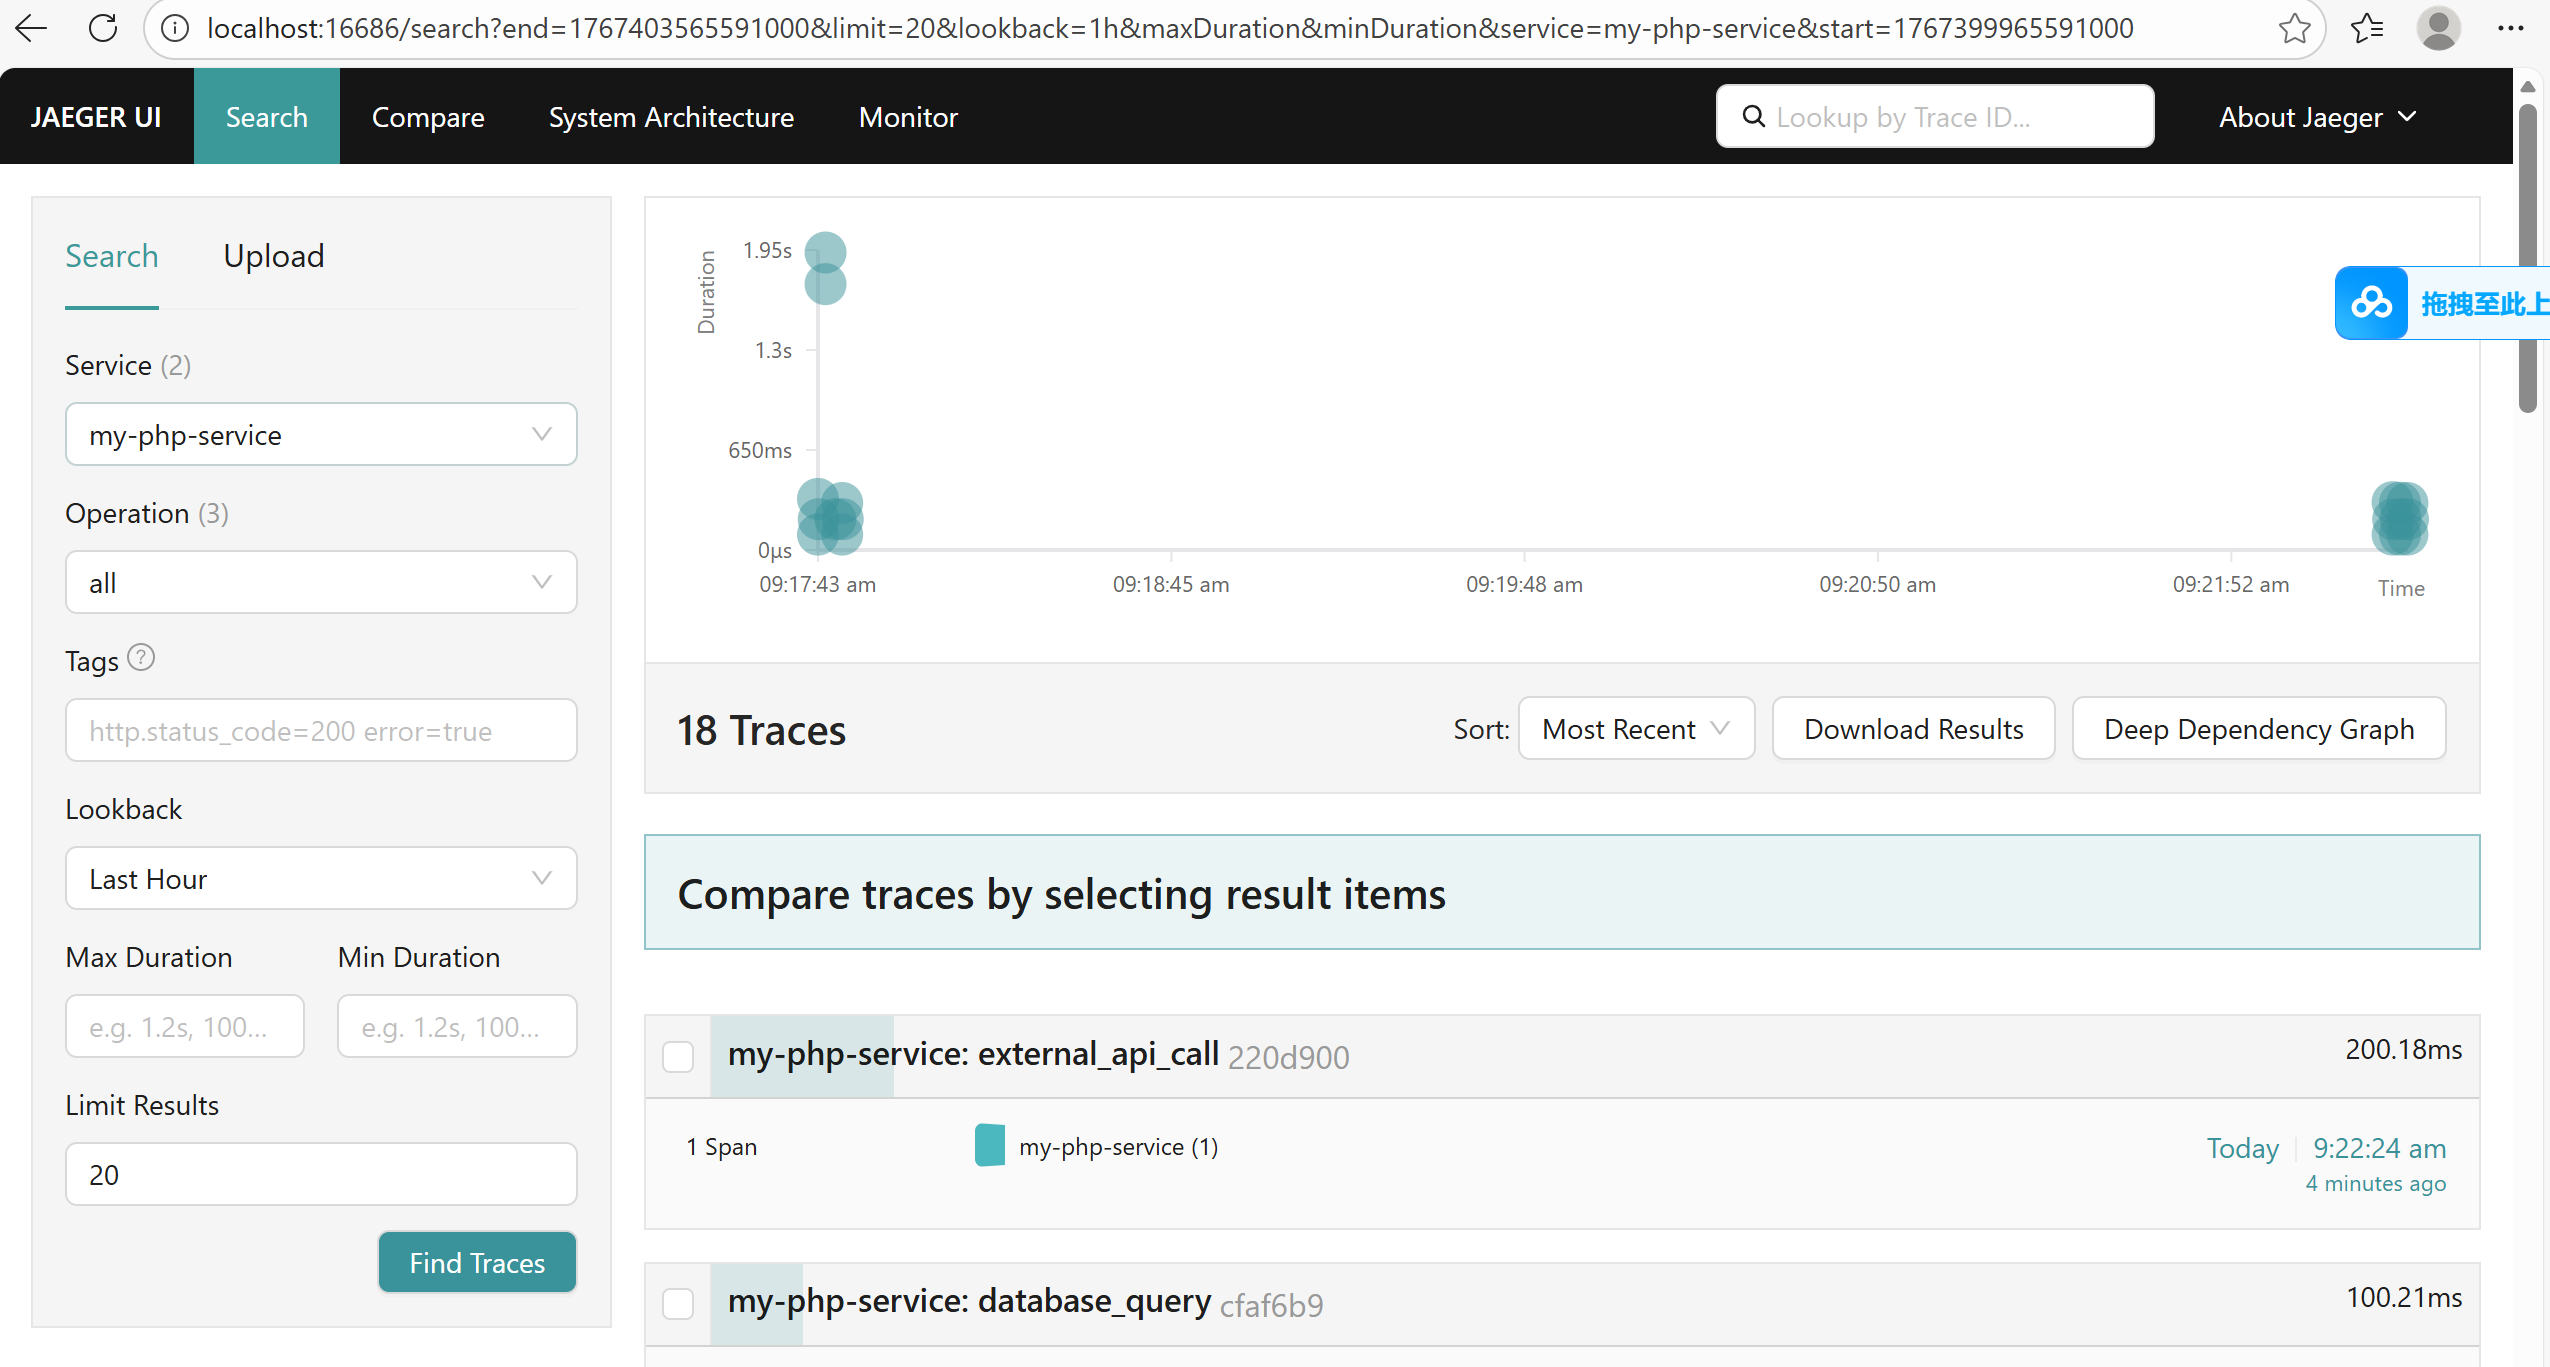The width and height of the screenshot is (2550, 1367).
Task: Switch to the Upload tab
Action: tap(274, 256)
